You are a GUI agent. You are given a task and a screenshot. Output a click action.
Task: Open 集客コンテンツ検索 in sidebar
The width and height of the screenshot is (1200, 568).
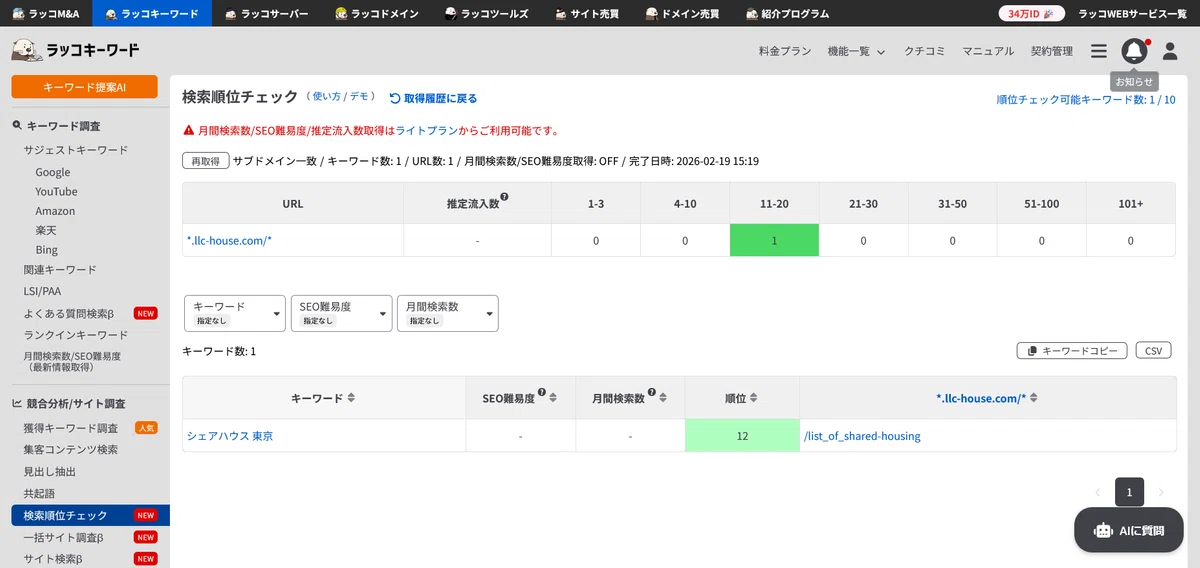(70, 450)
